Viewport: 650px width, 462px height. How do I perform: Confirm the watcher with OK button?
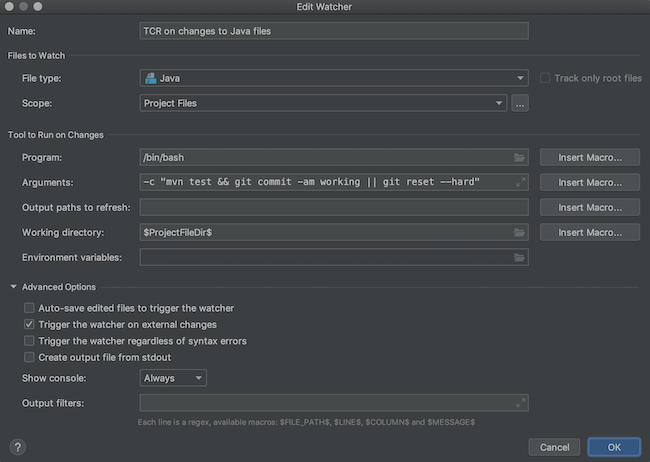pyautogui.click(x=614, y=447)
